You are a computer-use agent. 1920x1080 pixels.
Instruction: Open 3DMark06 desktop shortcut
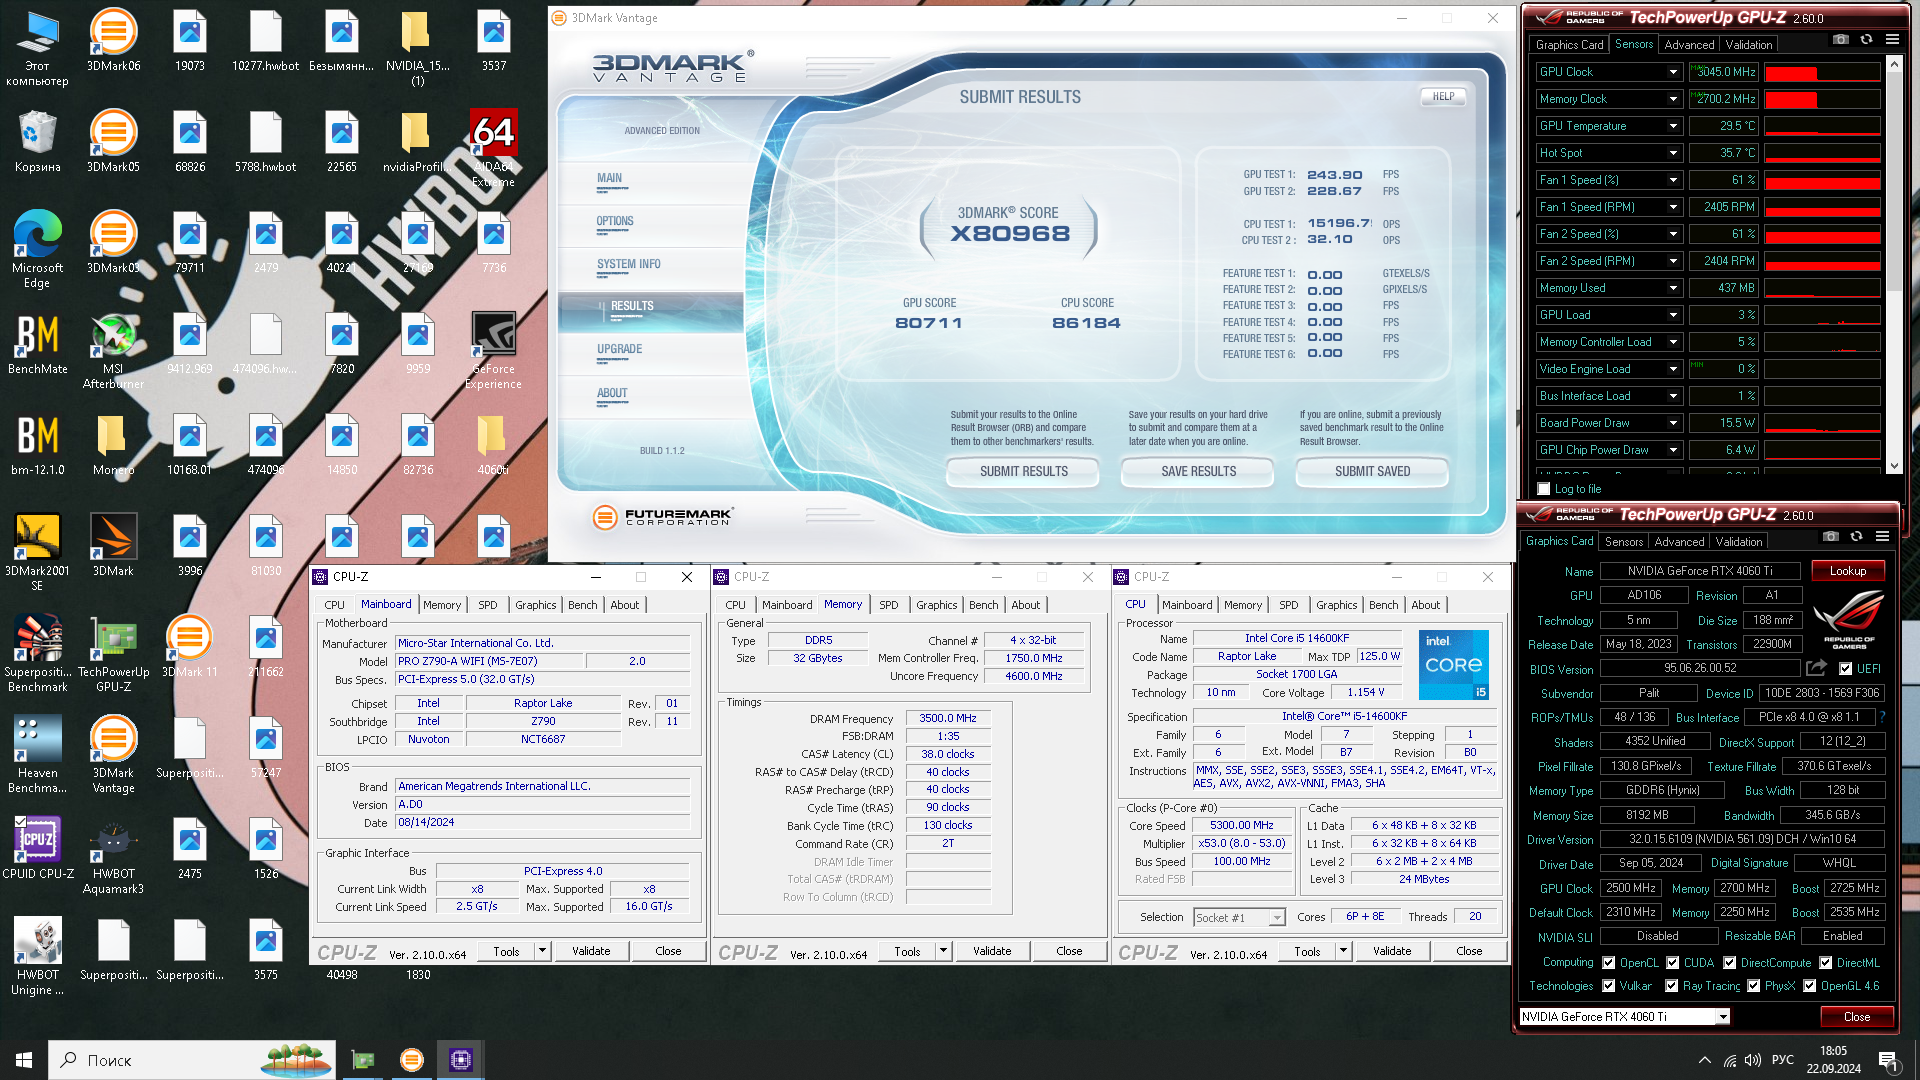[113, 41]
